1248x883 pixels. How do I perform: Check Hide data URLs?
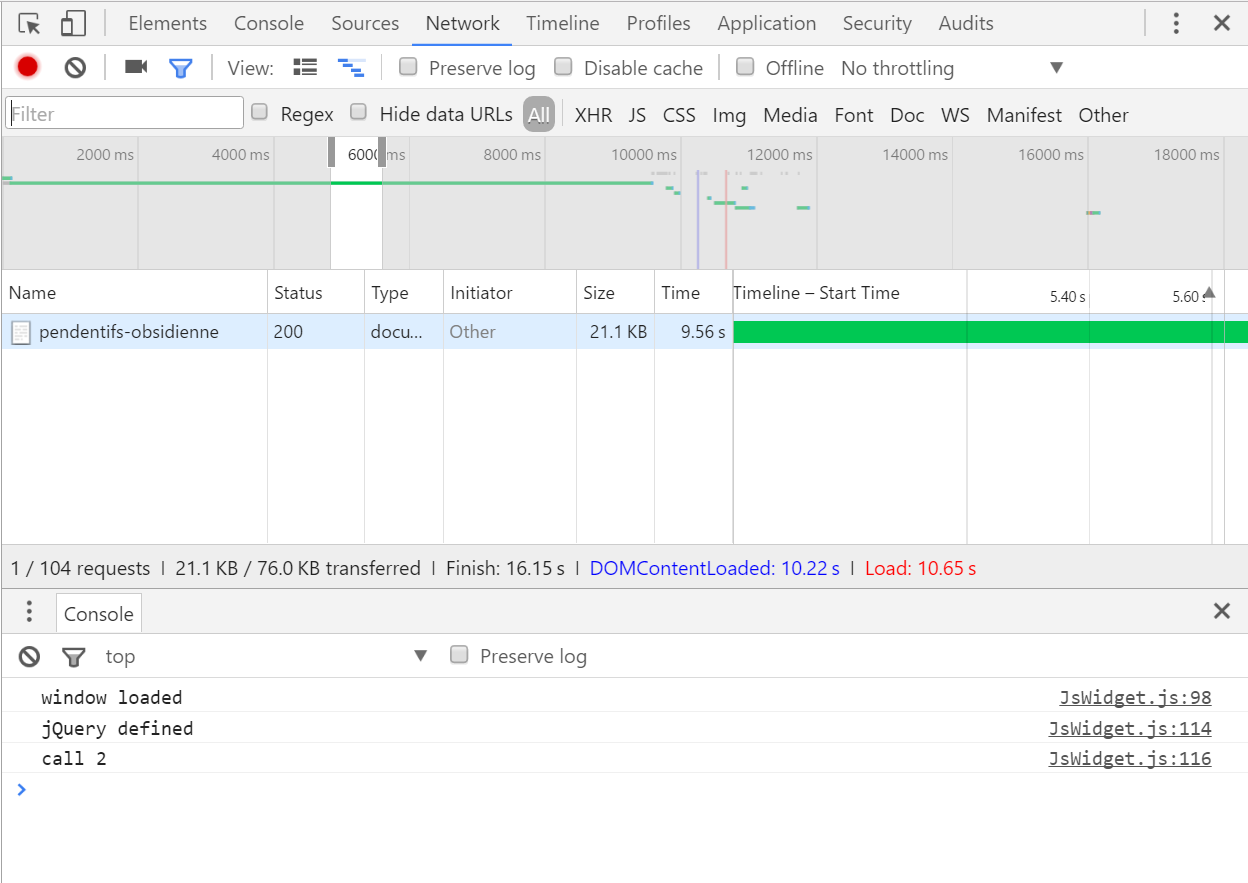tap(358, 112)
